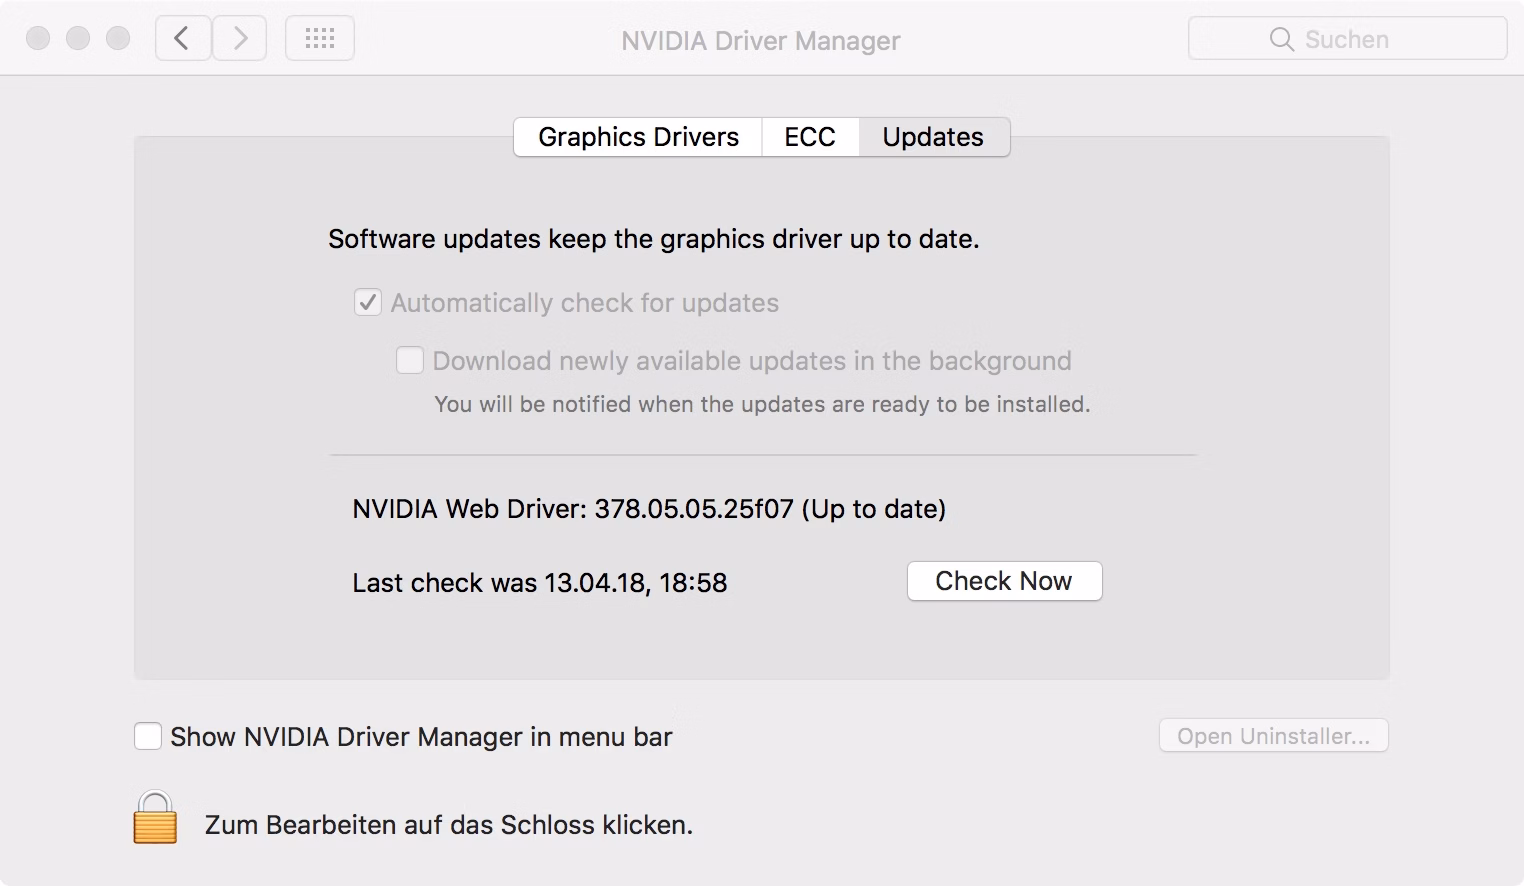
Task: Close the NVIDIA Driver Manager window
Action: tap(38, 39)
